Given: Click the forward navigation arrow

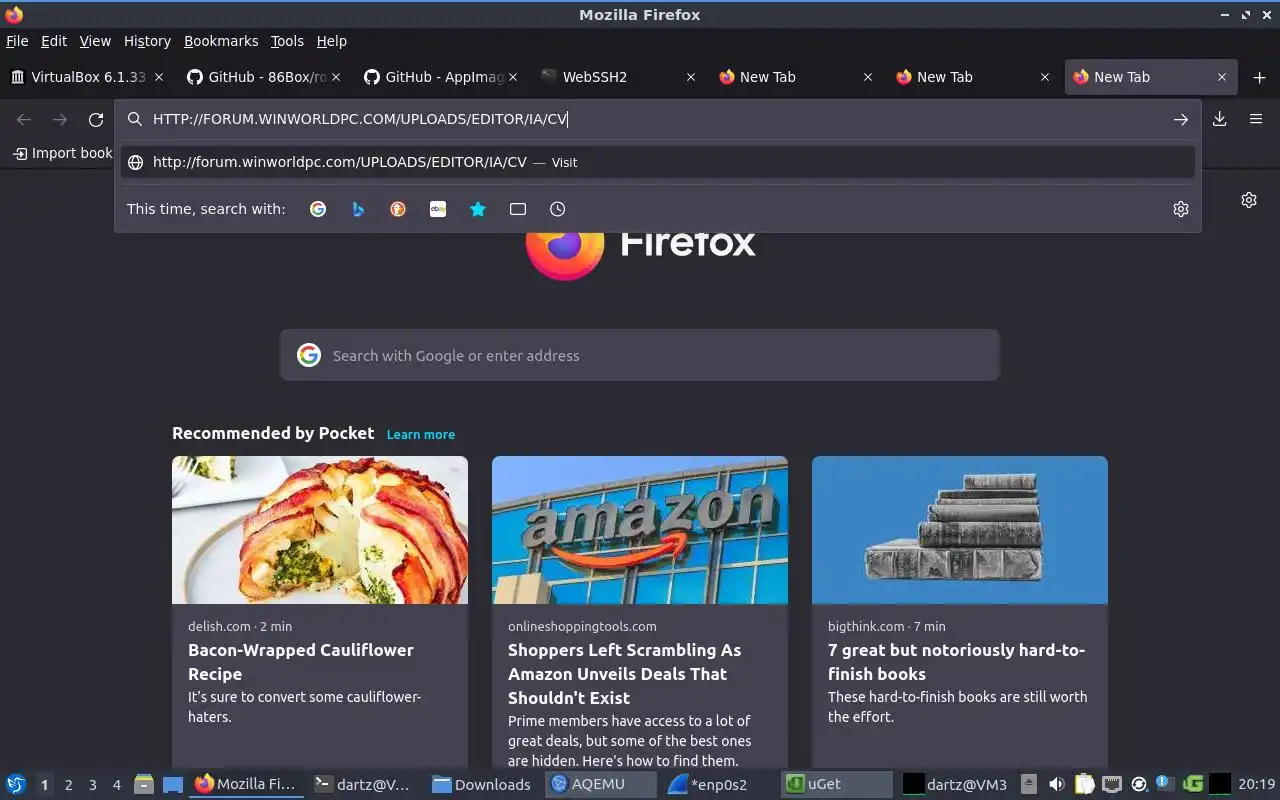Looking at the screenshot, I should [x=60, y=119].
